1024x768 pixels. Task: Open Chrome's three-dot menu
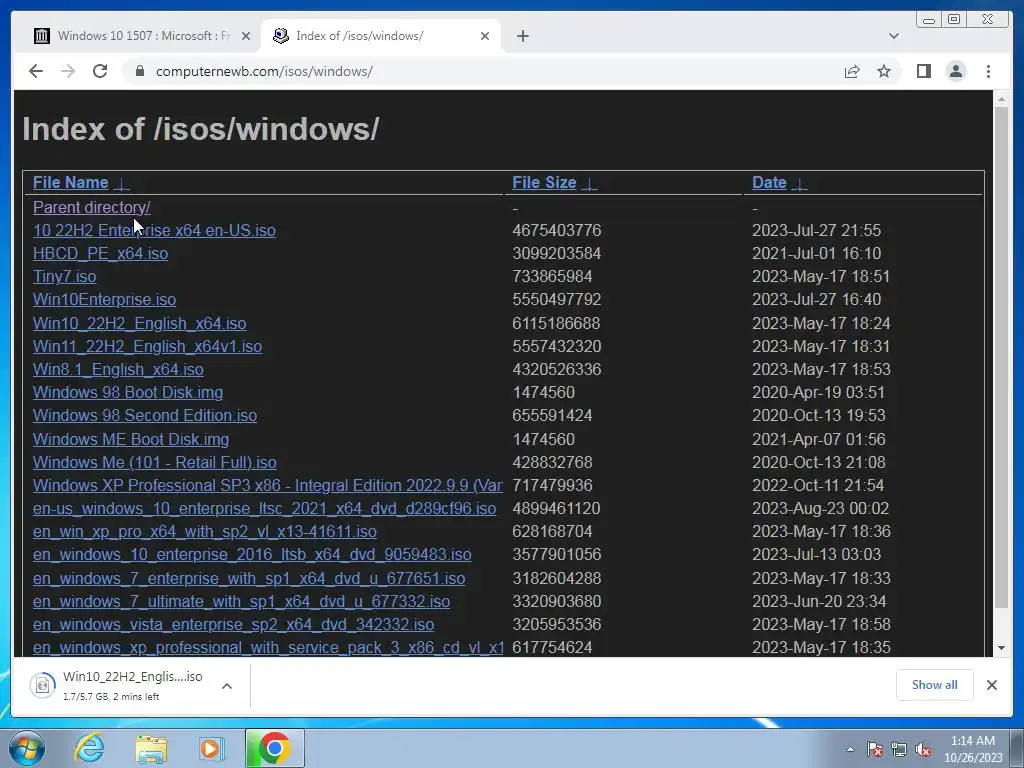click(x=988, y=71)
